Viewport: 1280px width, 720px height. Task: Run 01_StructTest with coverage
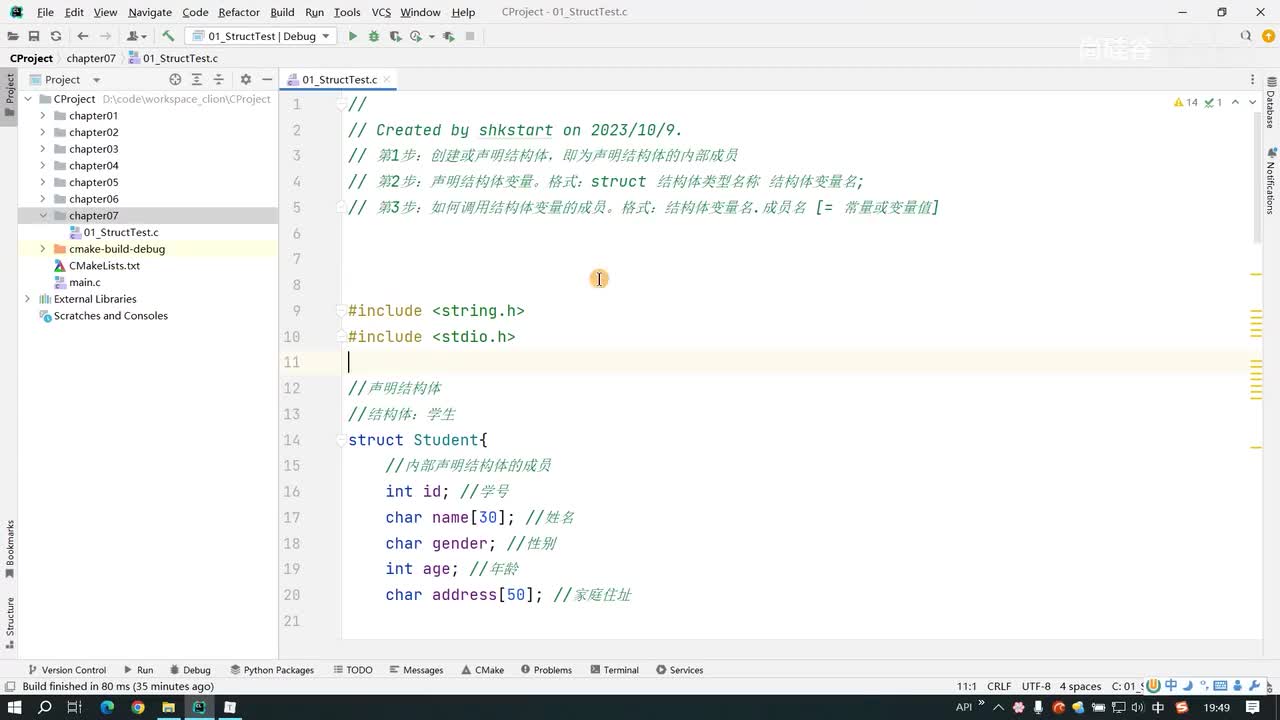coord(395,36)
